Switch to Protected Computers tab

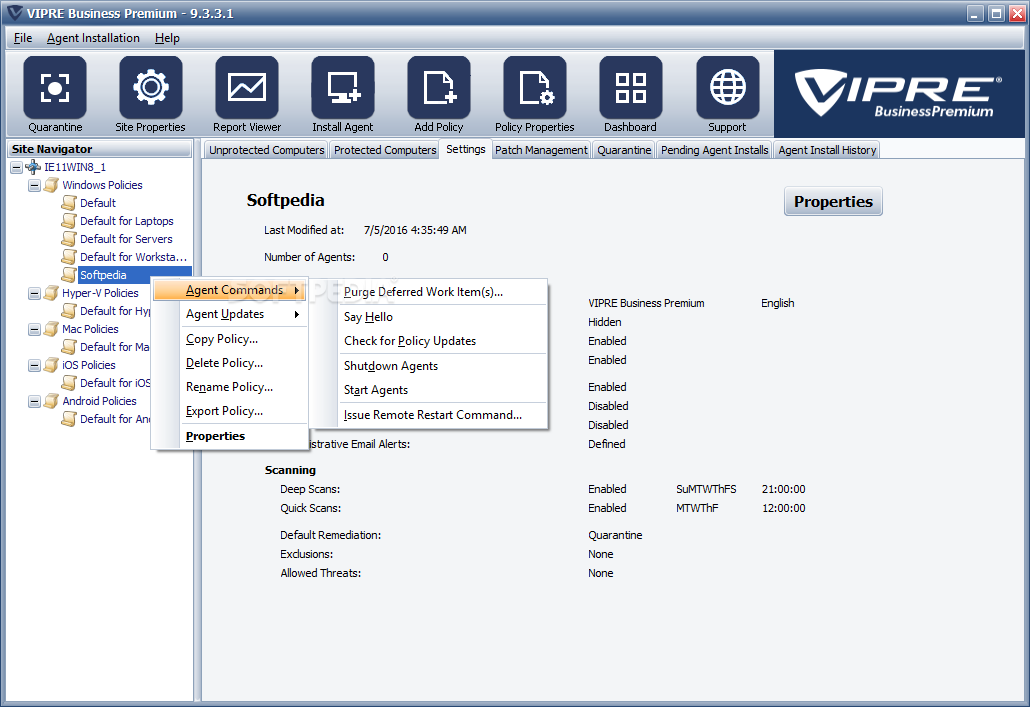385,150
